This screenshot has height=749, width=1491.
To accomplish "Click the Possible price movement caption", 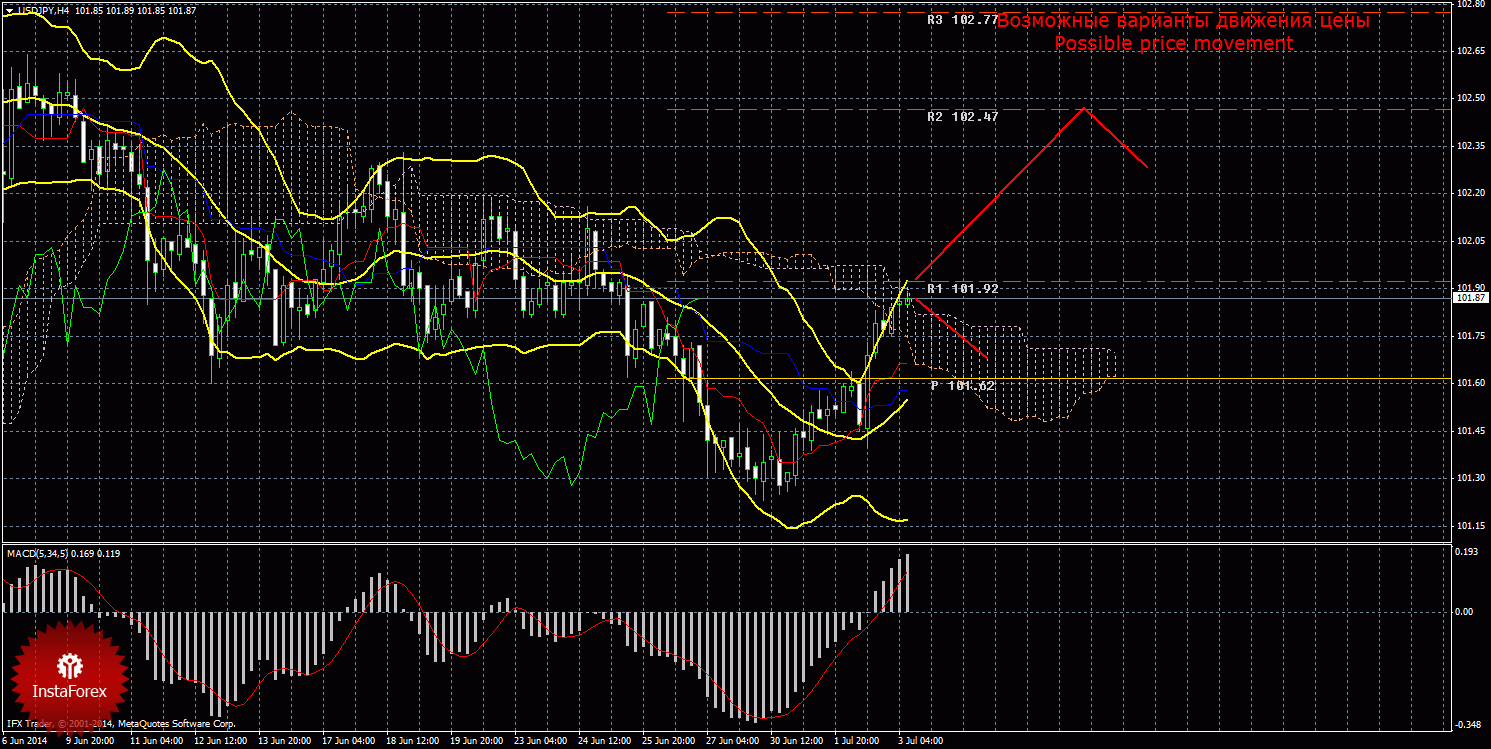I will (1174, 44).
